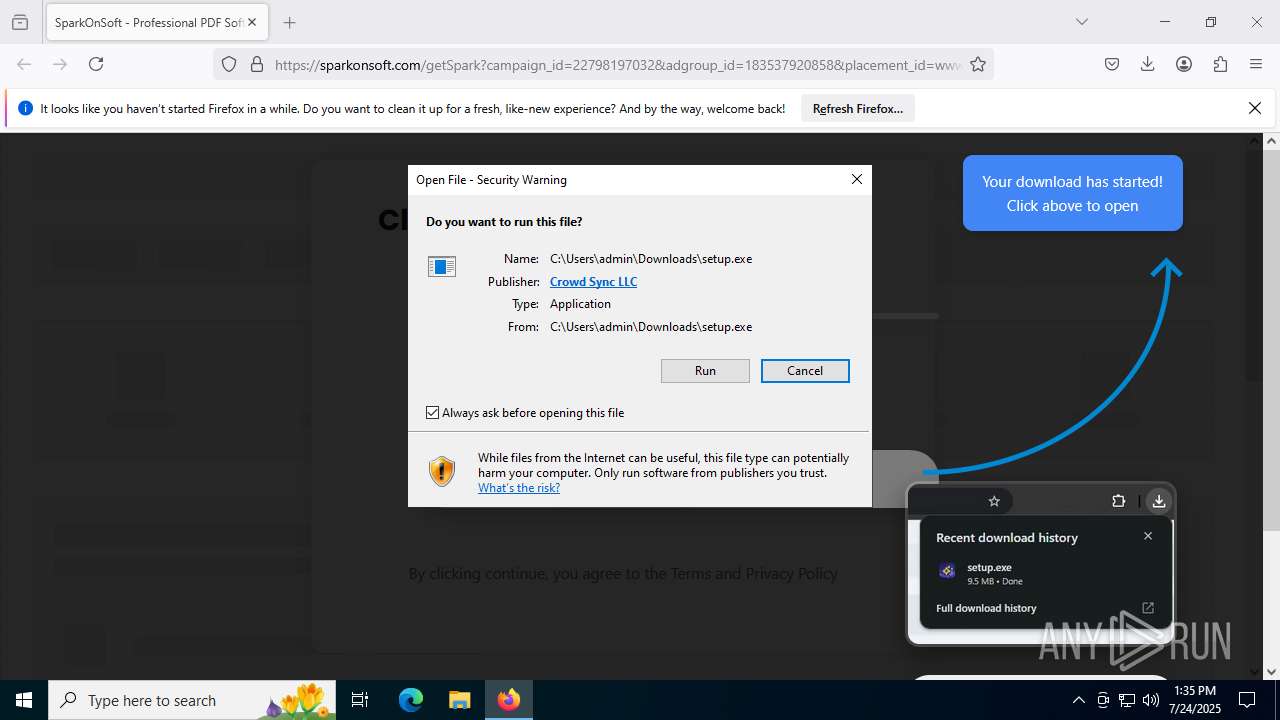1280x720 pixels.
Task: Open File Explorer from the taskbar
Action: tap(459, 700)
